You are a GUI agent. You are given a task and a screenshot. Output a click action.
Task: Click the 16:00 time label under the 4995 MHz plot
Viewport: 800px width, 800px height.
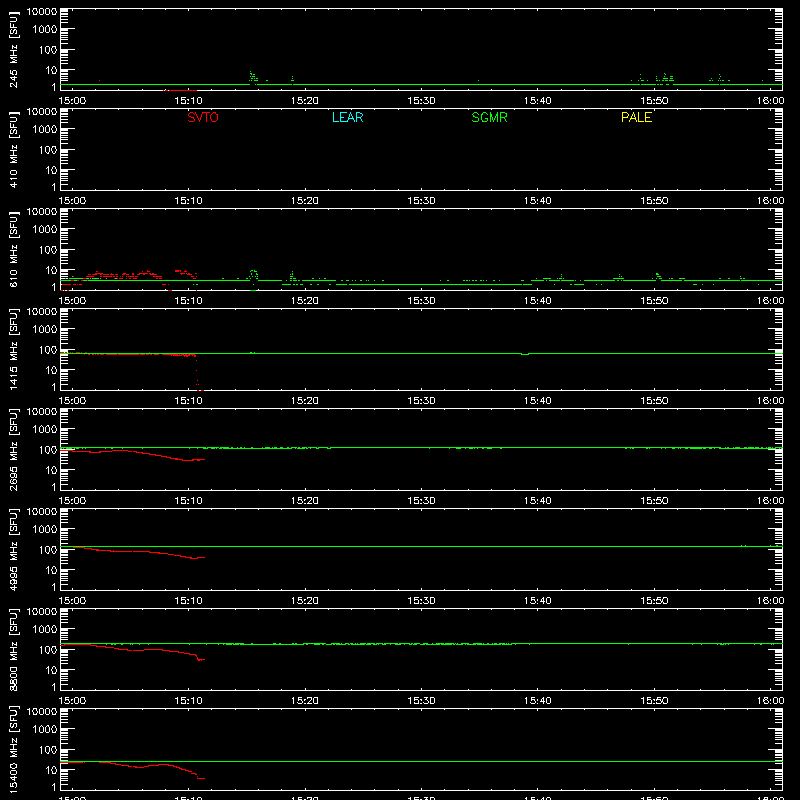[770, 601]
